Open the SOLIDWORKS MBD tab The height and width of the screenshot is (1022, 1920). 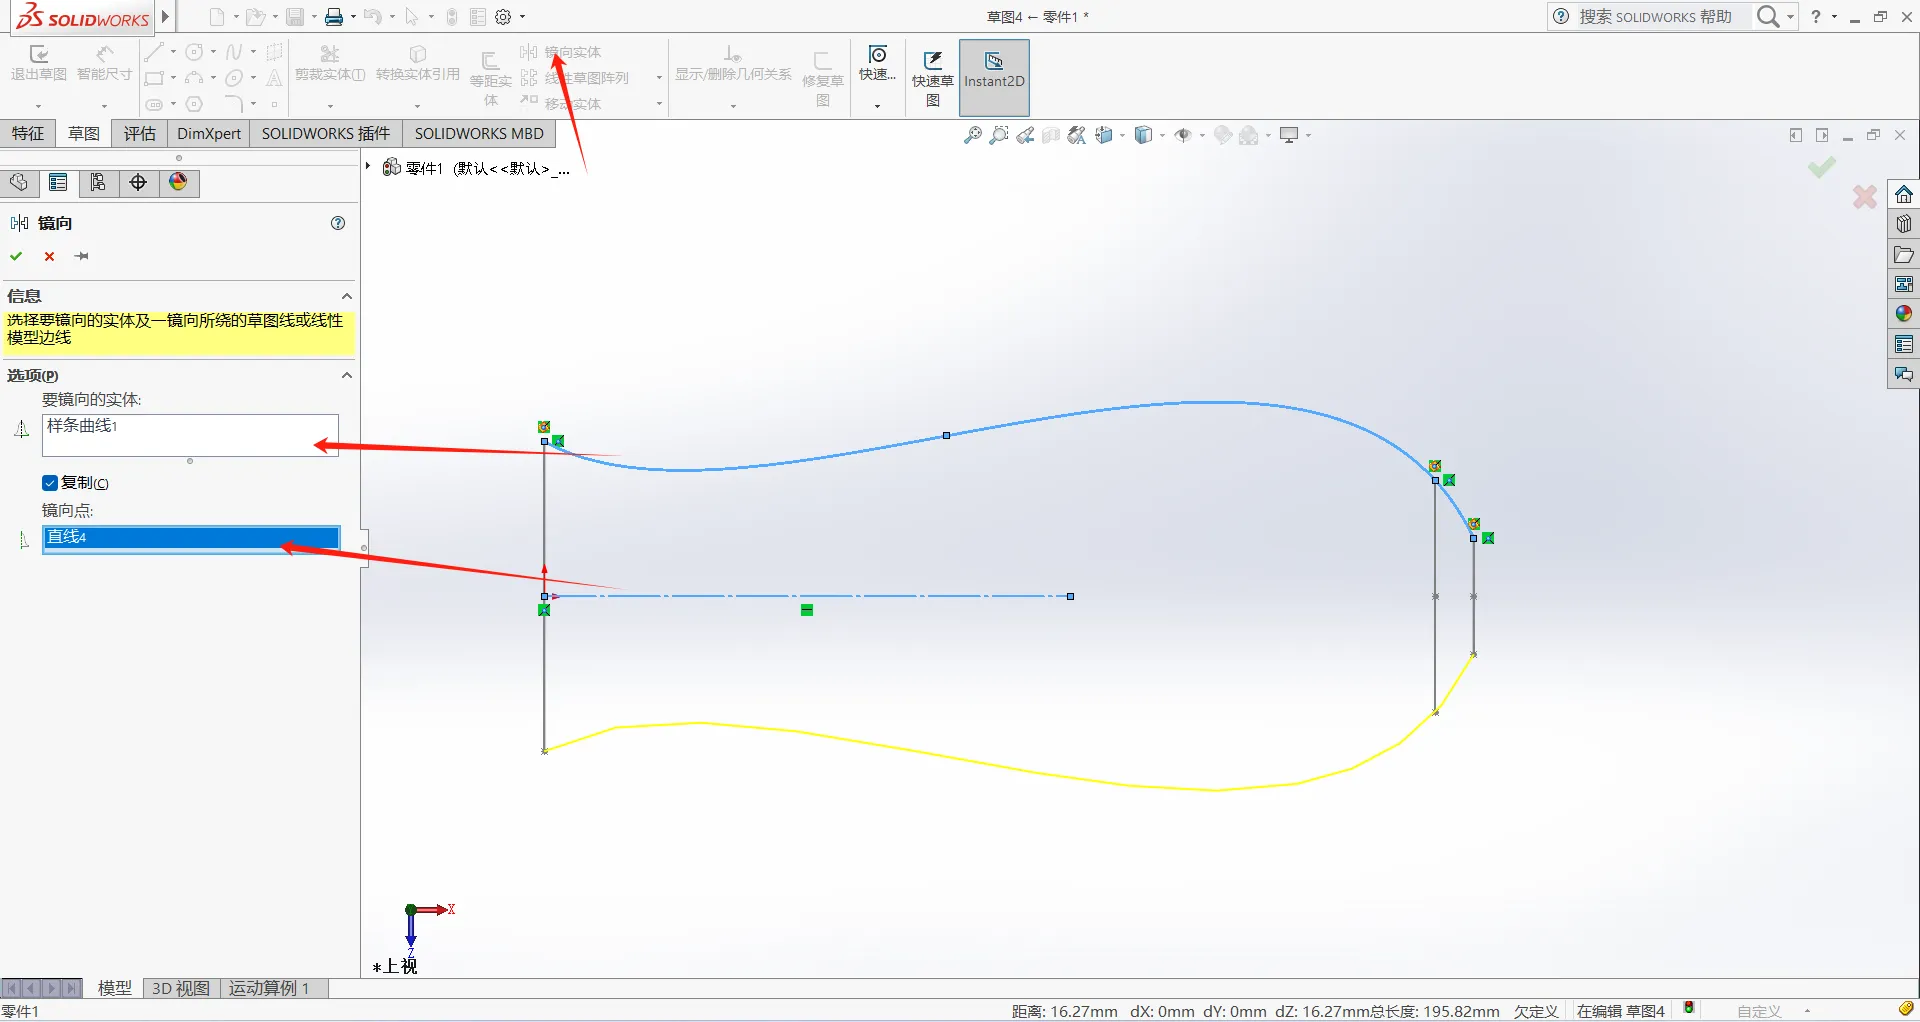click(x=479, y=134)
